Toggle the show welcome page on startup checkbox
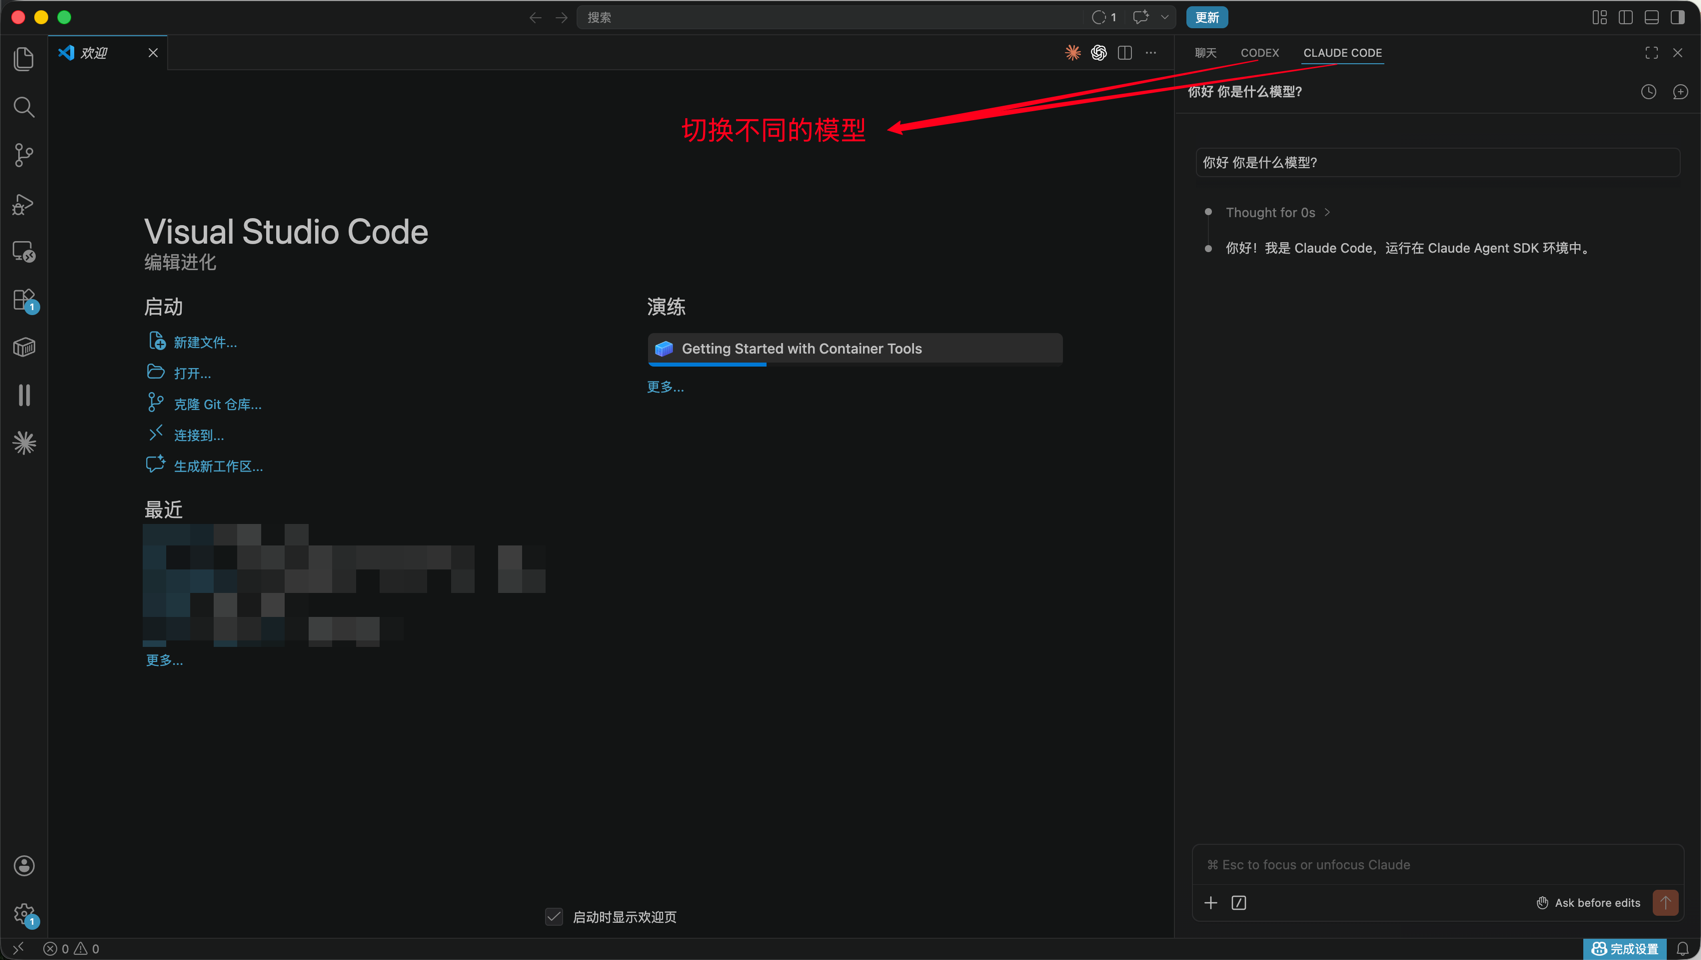Image resolution: width=1701 pixels, height=960 pixels. point(554,917)
